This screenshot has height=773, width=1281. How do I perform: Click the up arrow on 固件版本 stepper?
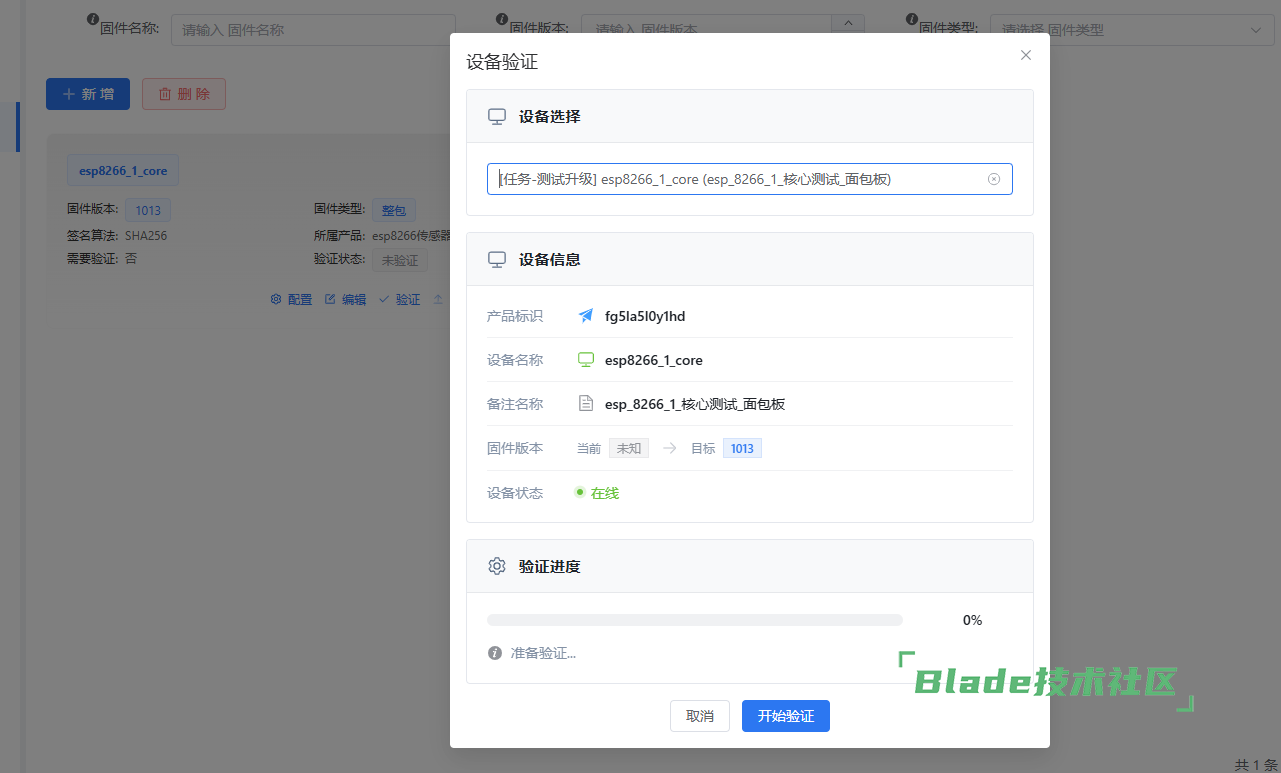848,22
